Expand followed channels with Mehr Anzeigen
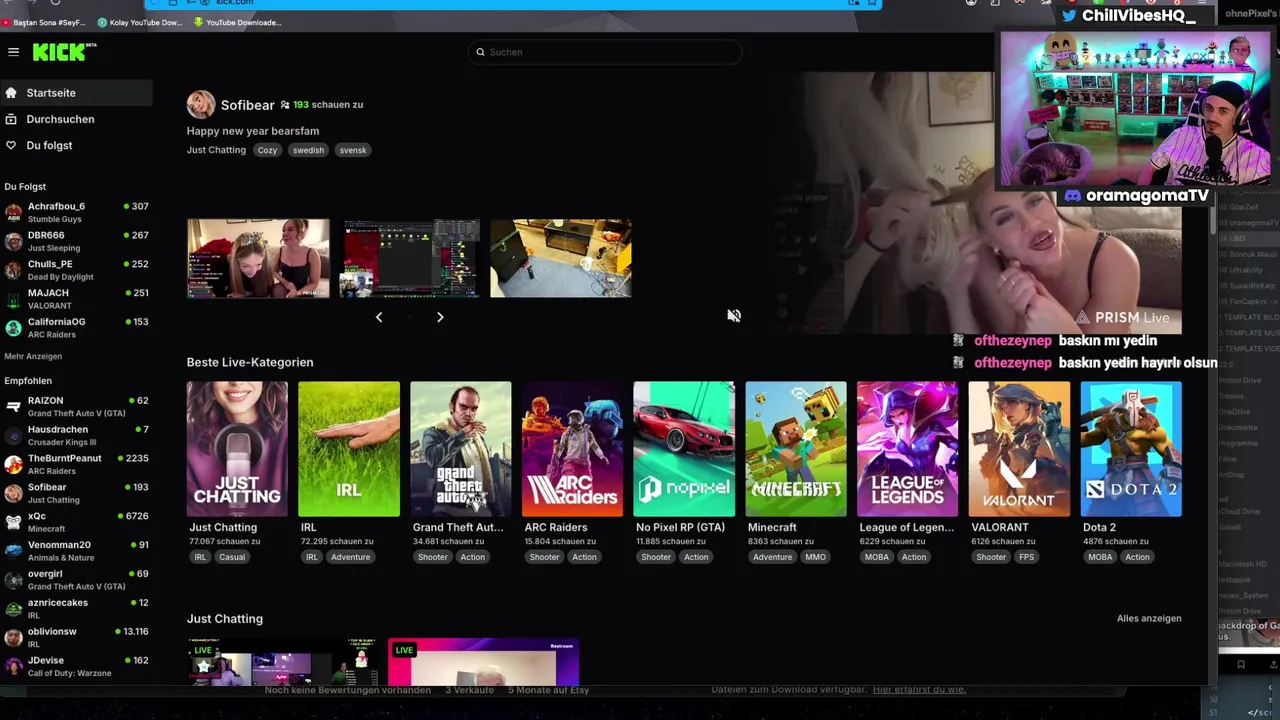Viewport: 1280px width, 720px height. coord(33,356)
